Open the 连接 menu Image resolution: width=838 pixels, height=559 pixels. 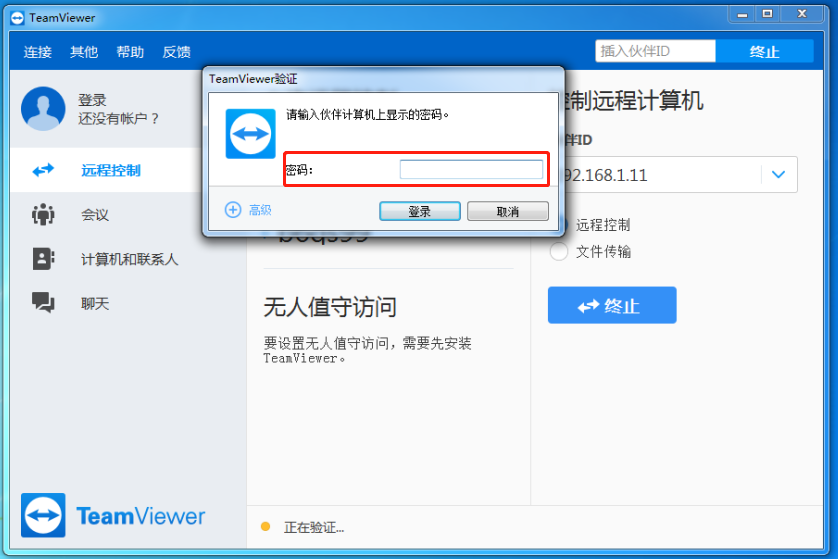tap(38, 52)
